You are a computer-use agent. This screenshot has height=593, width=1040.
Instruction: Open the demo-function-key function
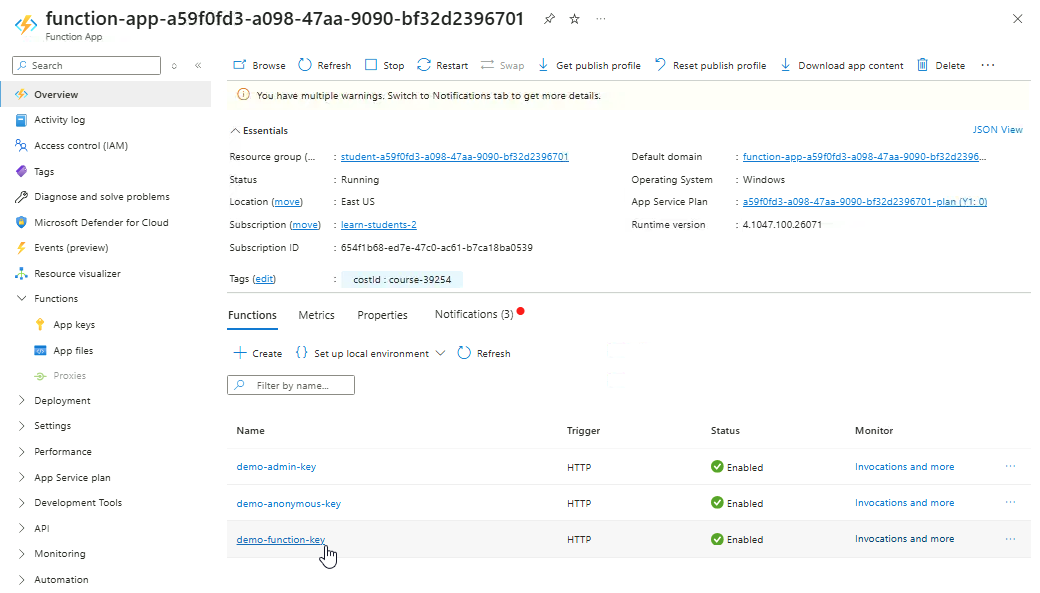280,540
